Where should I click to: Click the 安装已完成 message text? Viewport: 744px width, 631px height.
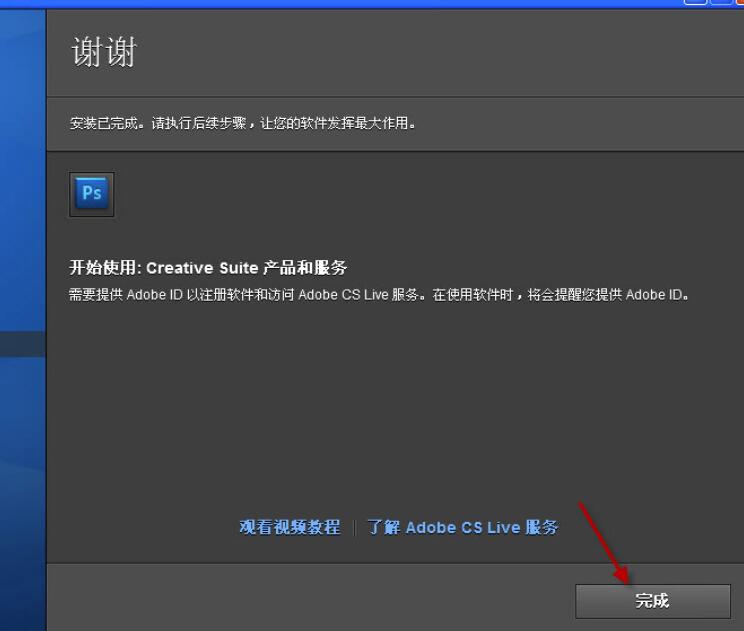coord(242,123)
